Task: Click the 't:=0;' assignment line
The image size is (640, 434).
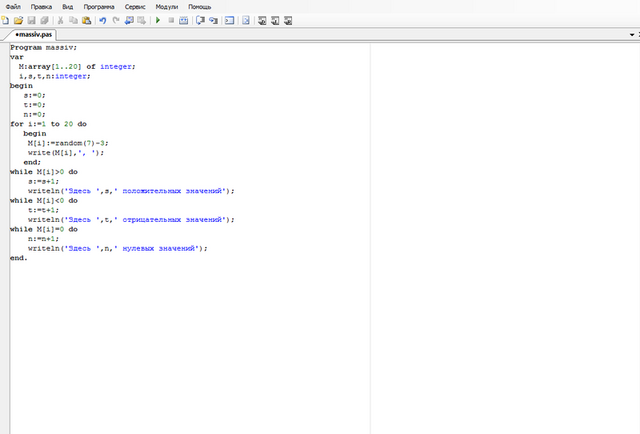Action: [x=34, y=105]
